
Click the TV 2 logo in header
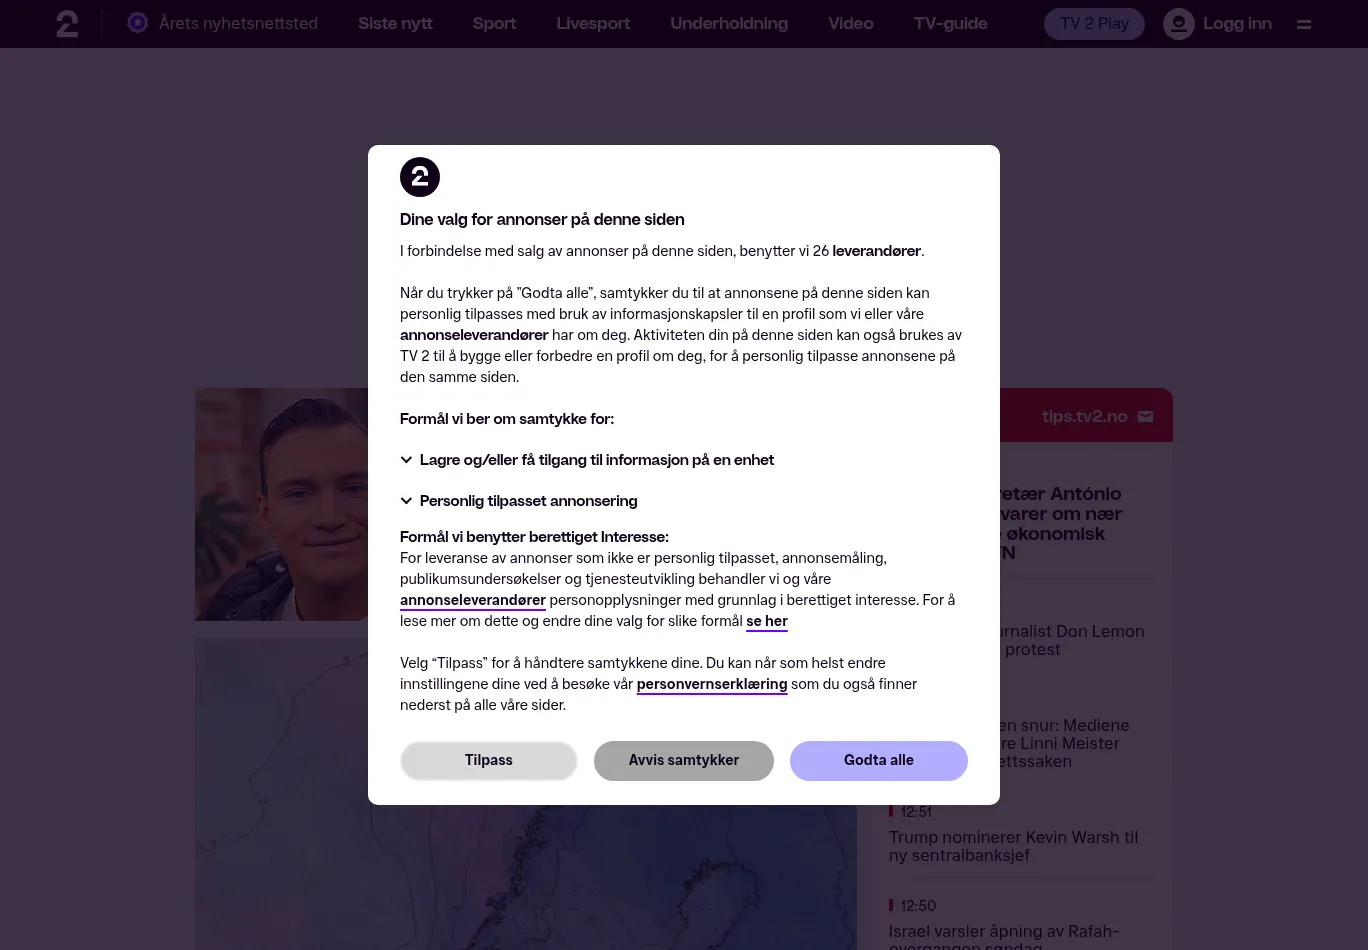[x=67, y=24]
